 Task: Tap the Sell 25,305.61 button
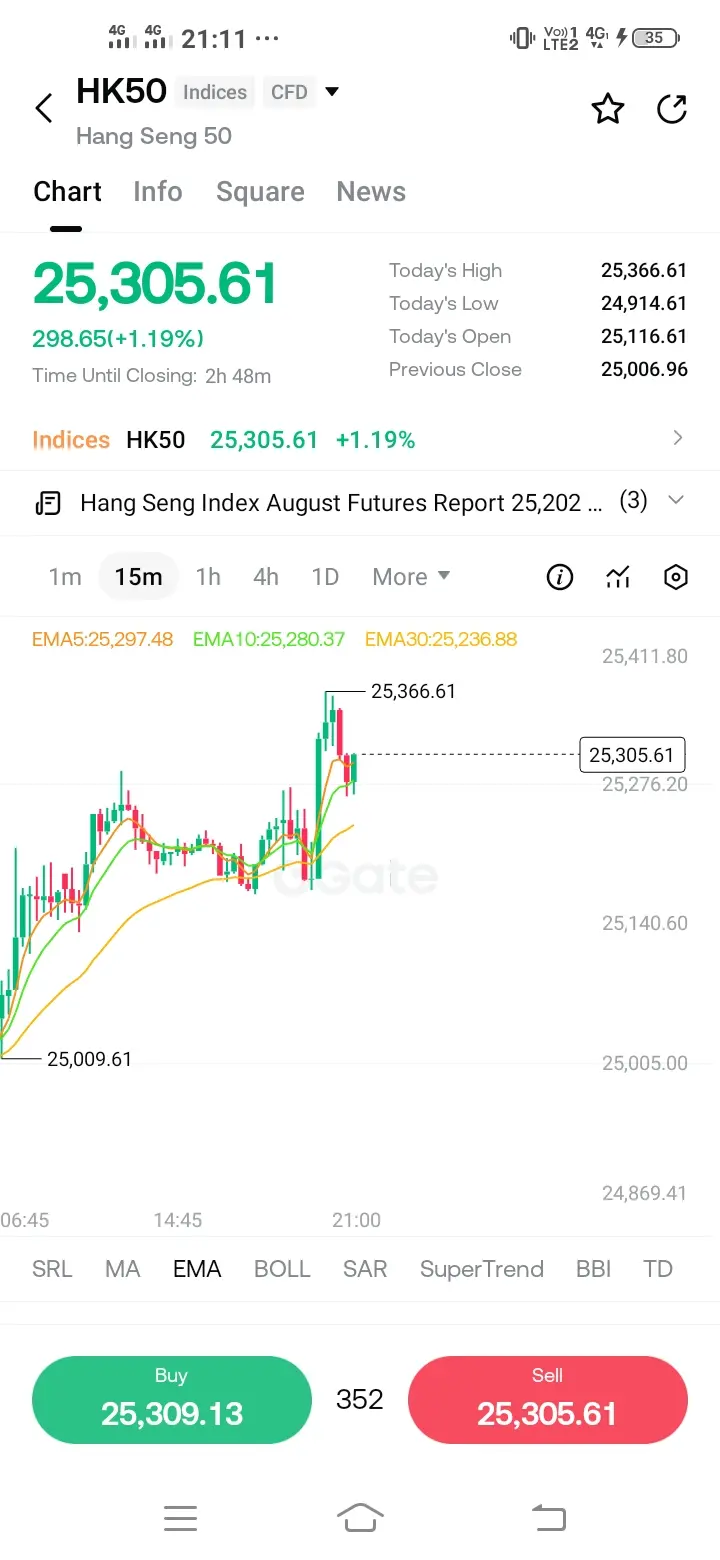pyautogui.click(x=548, y=1400)
